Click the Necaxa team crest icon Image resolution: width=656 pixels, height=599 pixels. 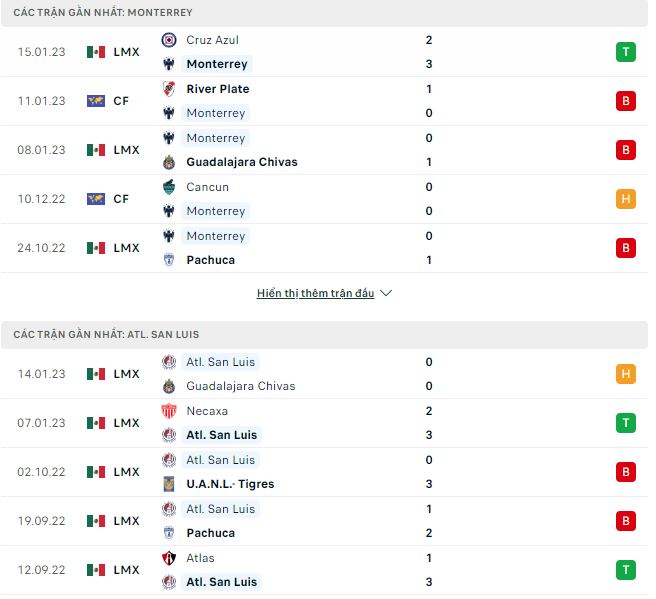pos(169,411)
